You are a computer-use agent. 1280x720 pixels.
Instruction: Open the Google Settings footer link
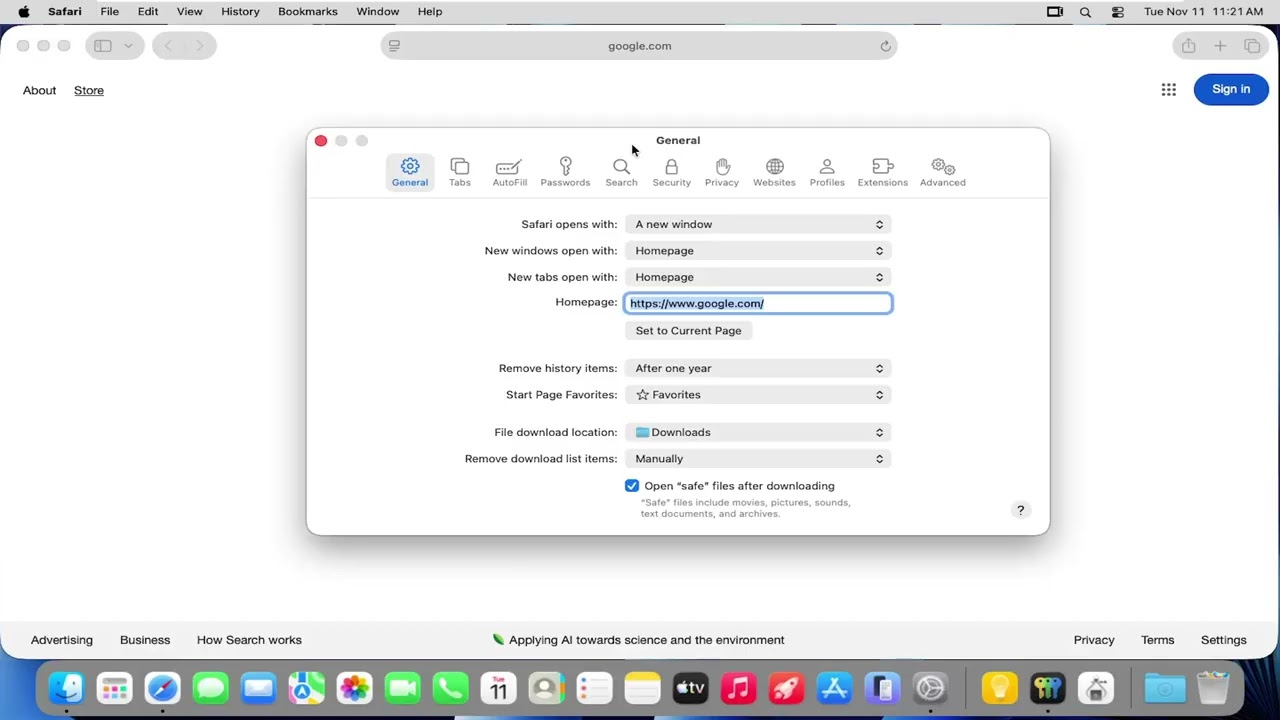(1224, 640)
